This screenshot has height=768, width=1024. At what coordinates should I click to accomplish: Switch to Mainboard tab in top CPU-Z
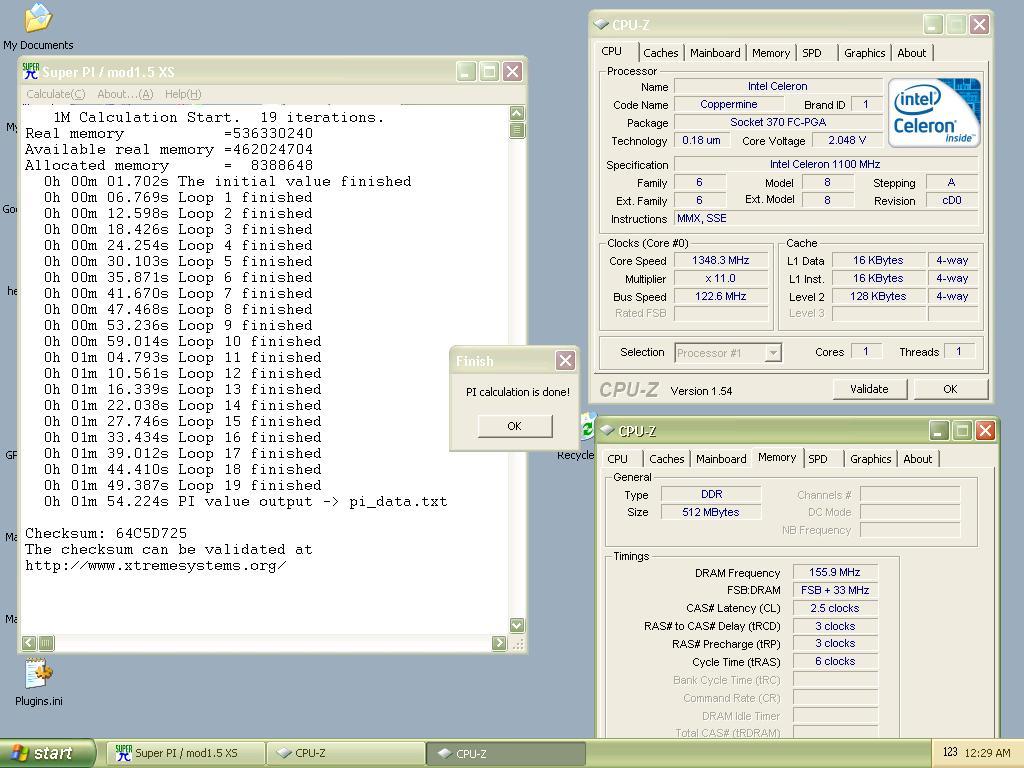715,53
